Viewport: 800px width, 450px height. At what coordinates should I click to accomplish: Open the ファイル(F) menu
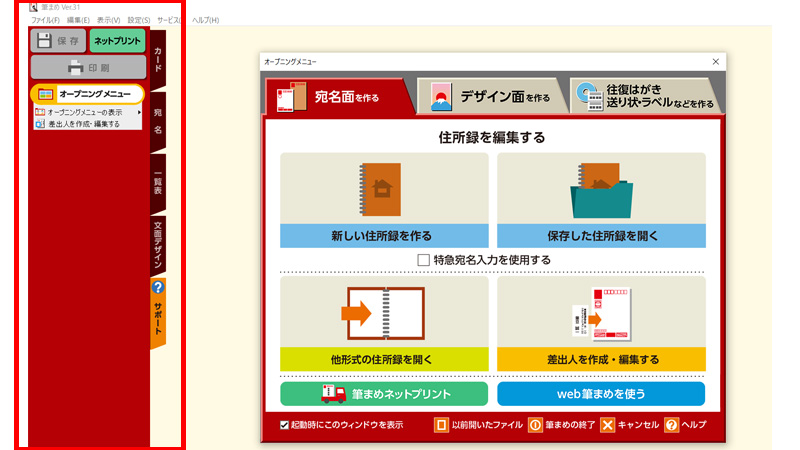(45, 20)
